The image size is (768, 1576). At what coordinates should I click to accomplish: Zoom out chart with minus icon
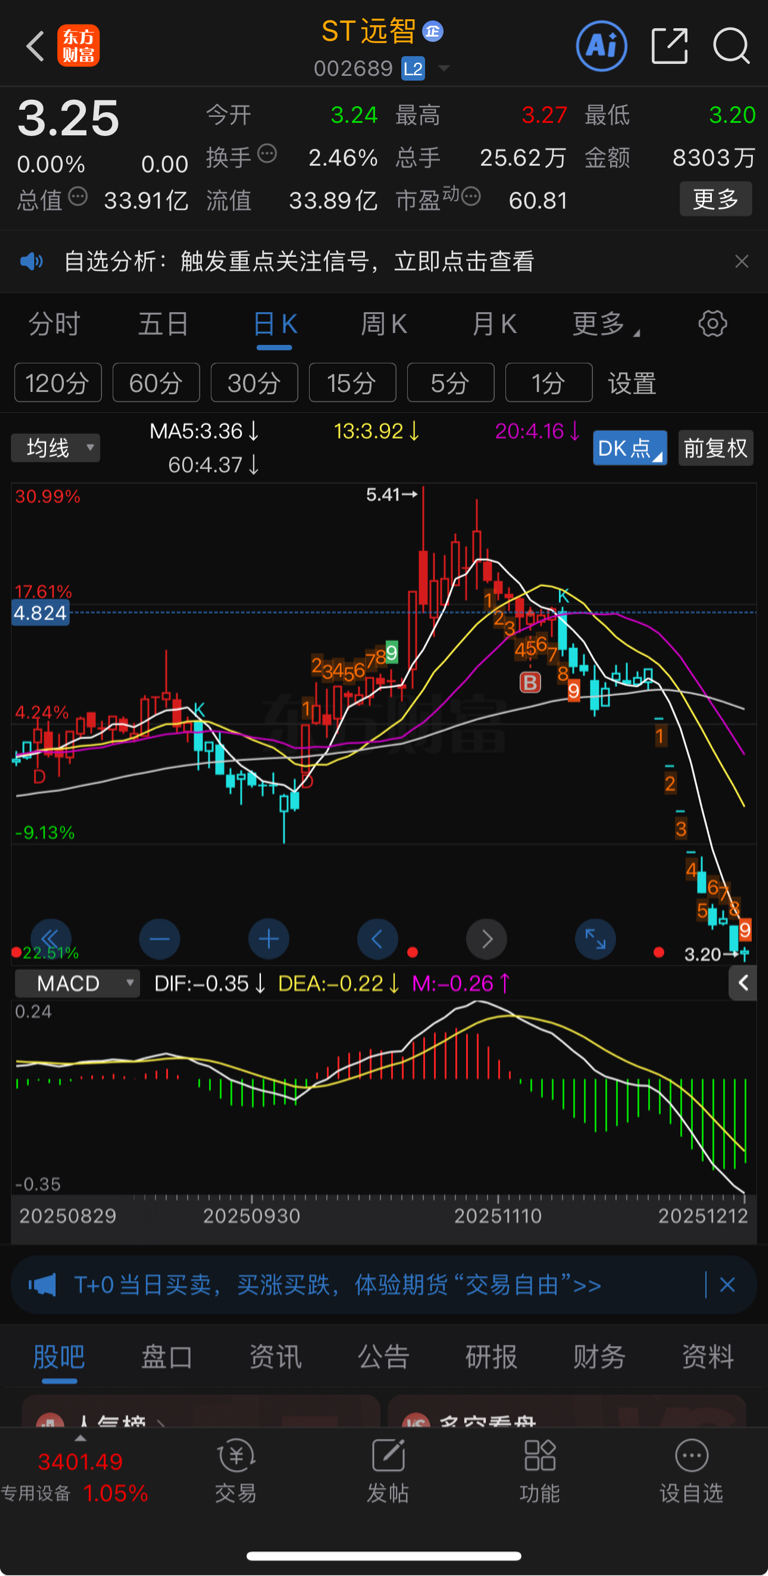point(159,939)
